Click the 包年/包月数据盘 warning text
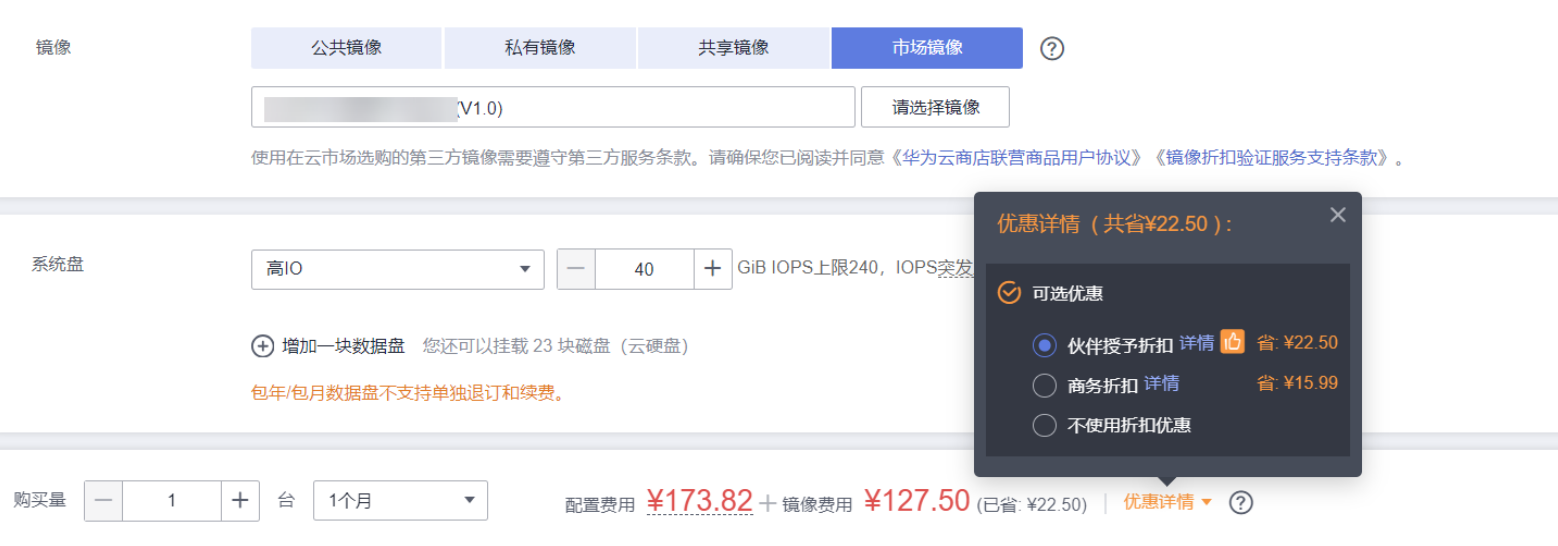The width and height of the screenshot is (1558, 546). coord(408,393)
